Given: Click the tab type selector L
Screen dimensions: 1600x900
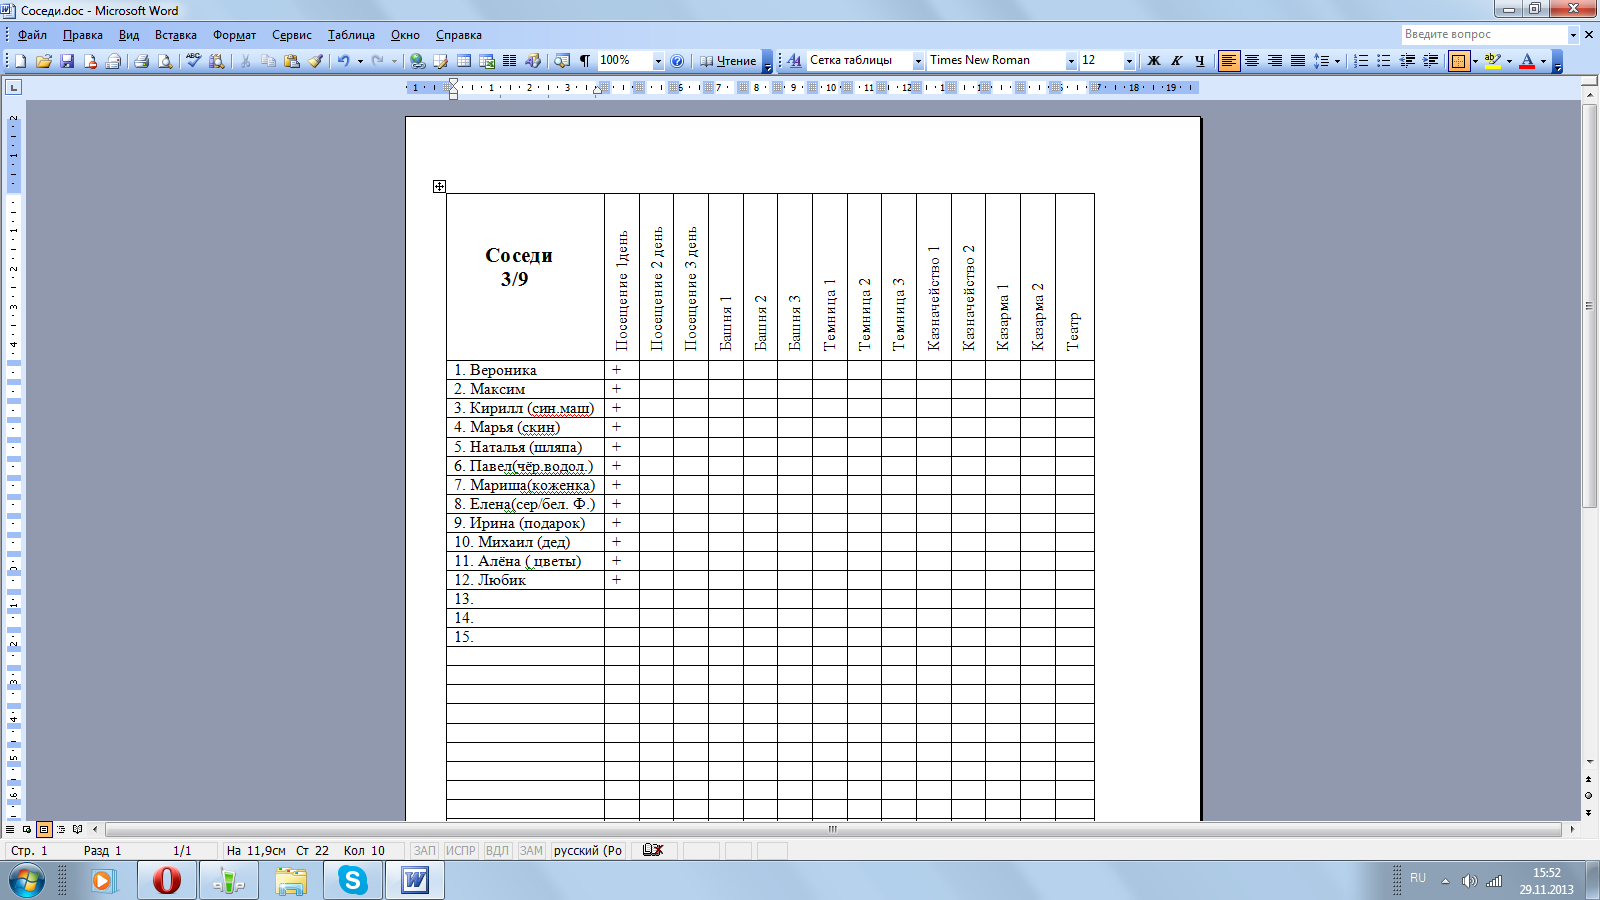Looking at the screenshot, I should coord(13,87).
